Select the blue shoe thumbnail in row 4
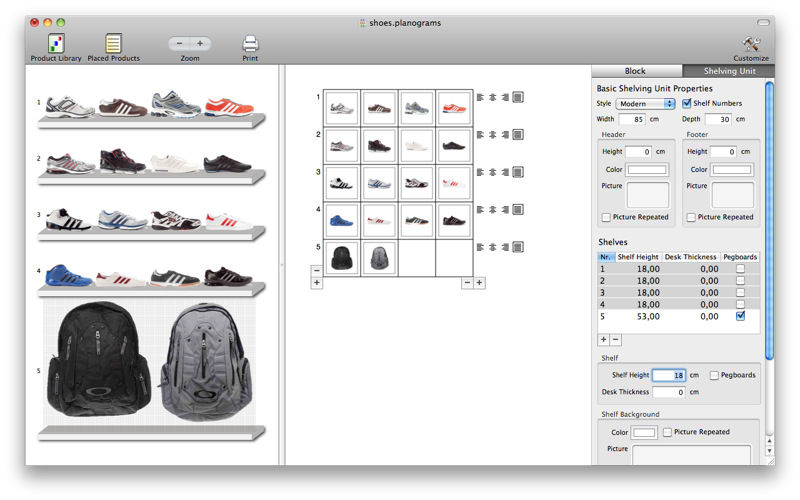The height and width of the screenshot is (500, 800). pyautogui.click(x=342, y=220)
